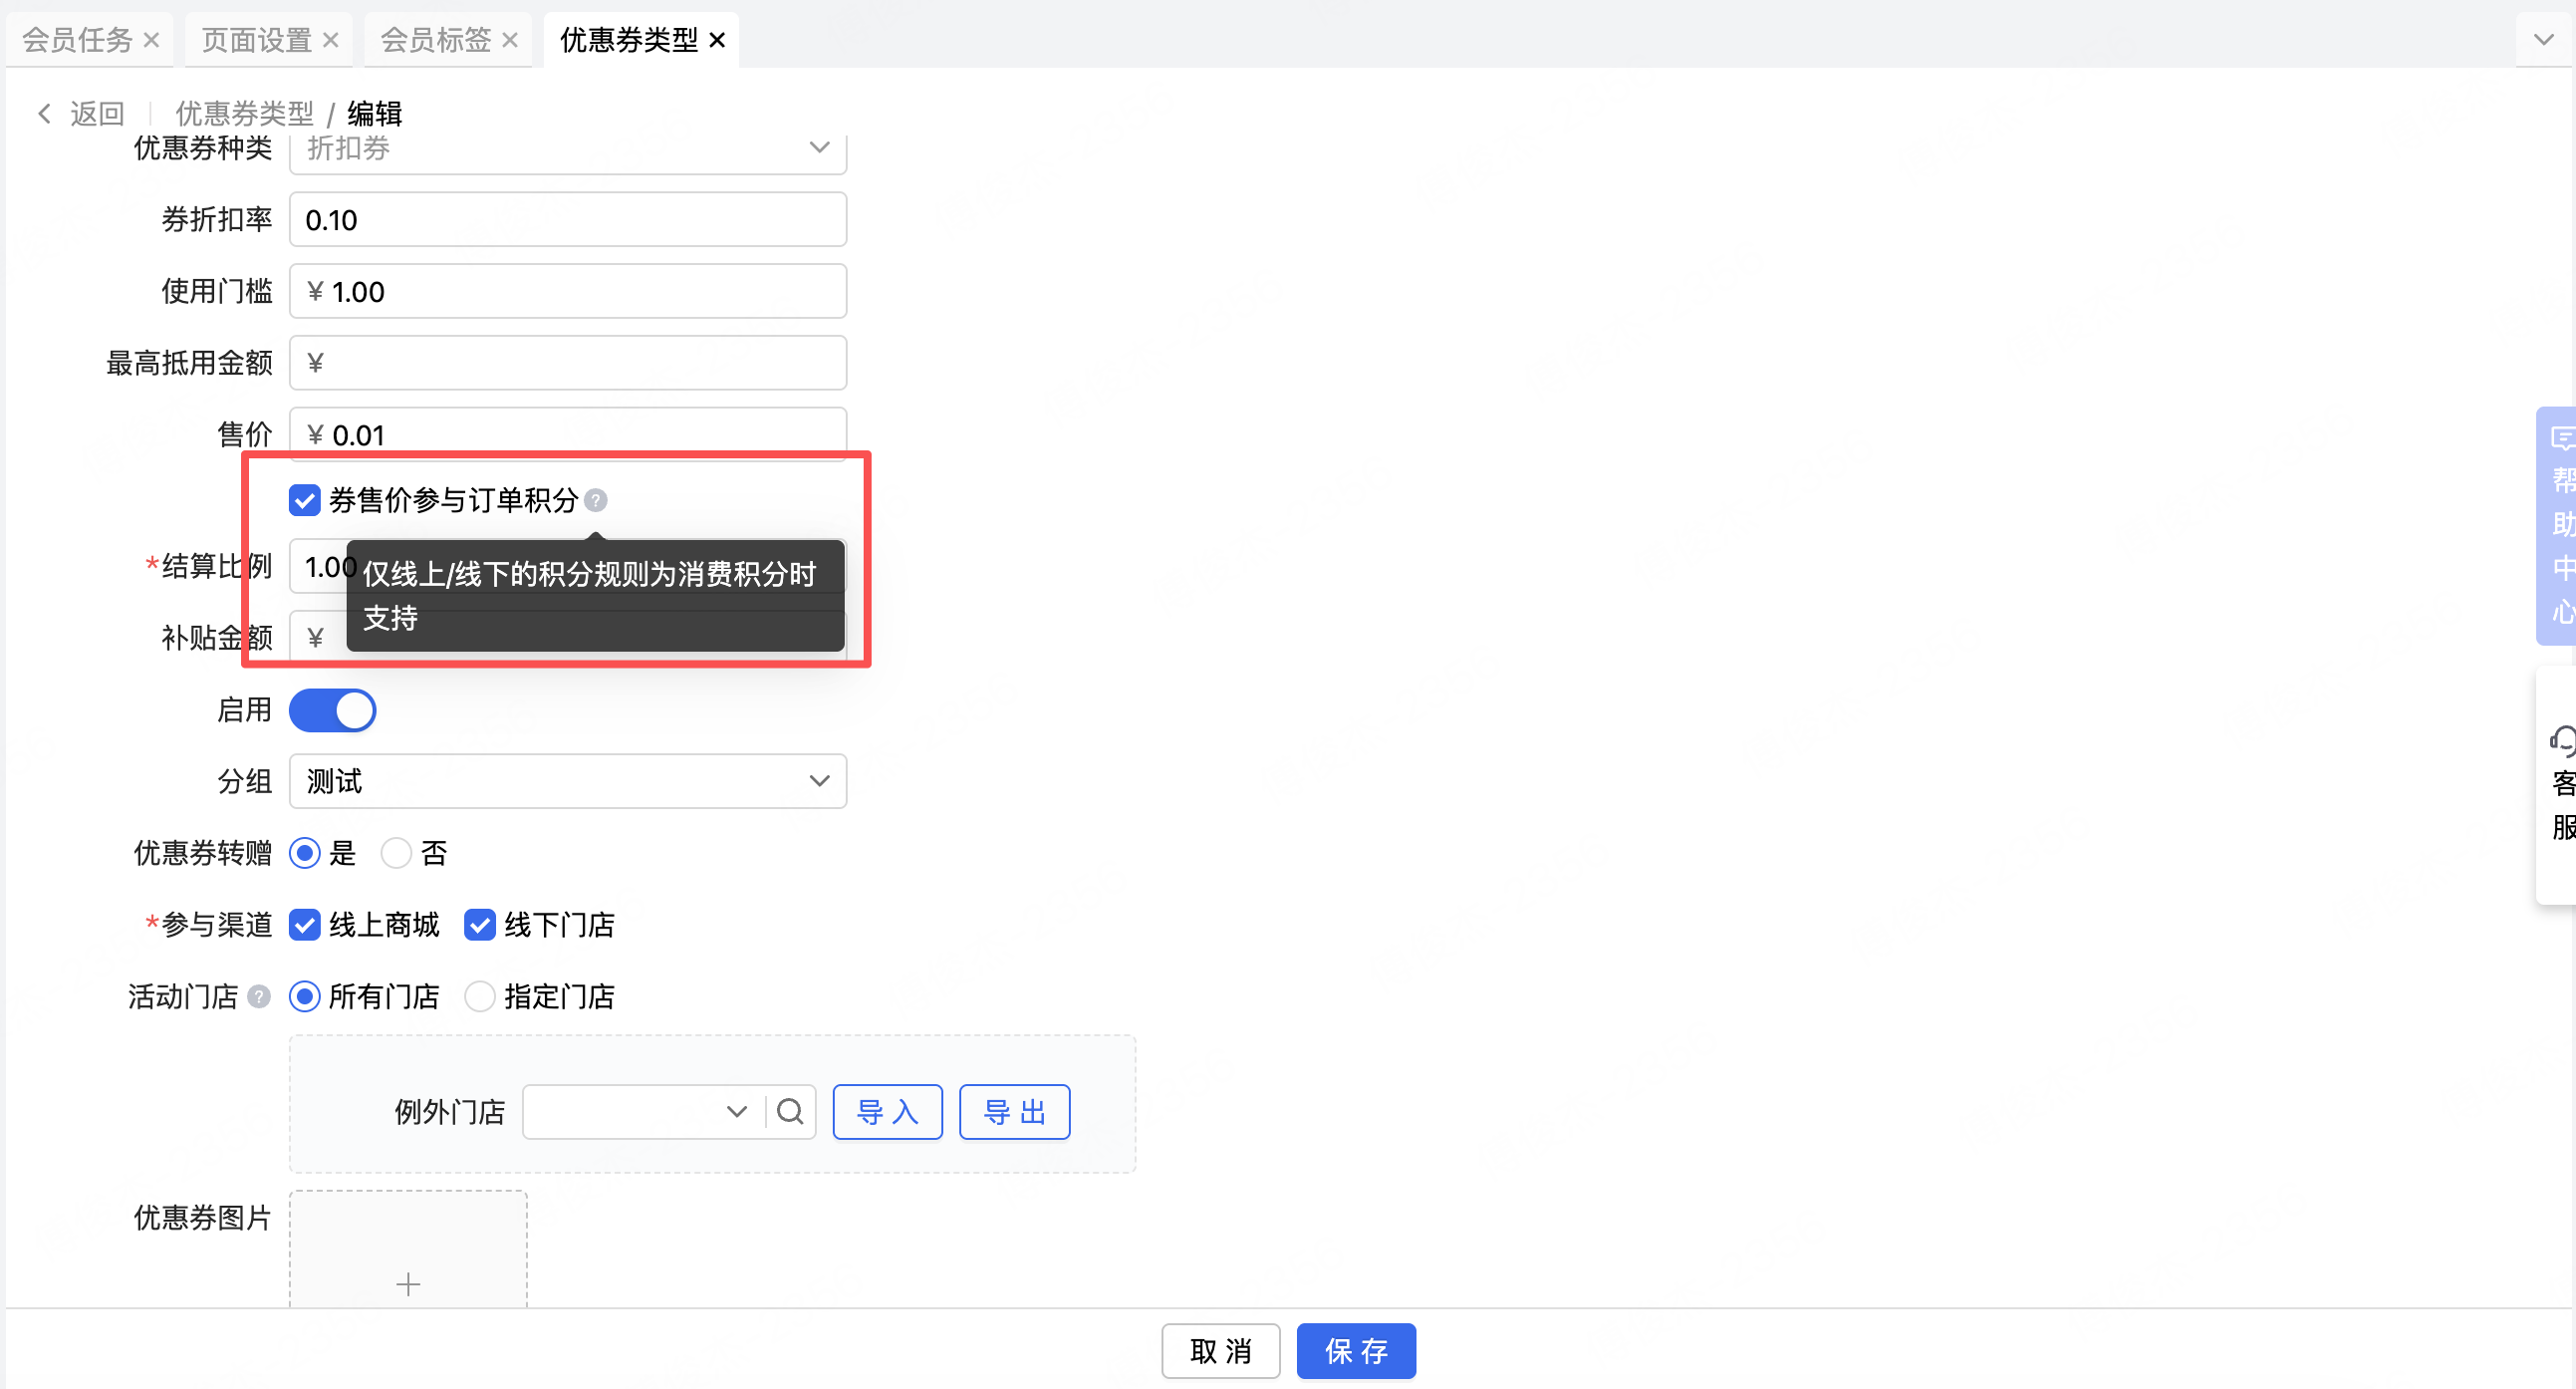Uncheck the 线下门店 channel checkbox
Screen dimensions: 2576x1389
click(x=480, y=925)
